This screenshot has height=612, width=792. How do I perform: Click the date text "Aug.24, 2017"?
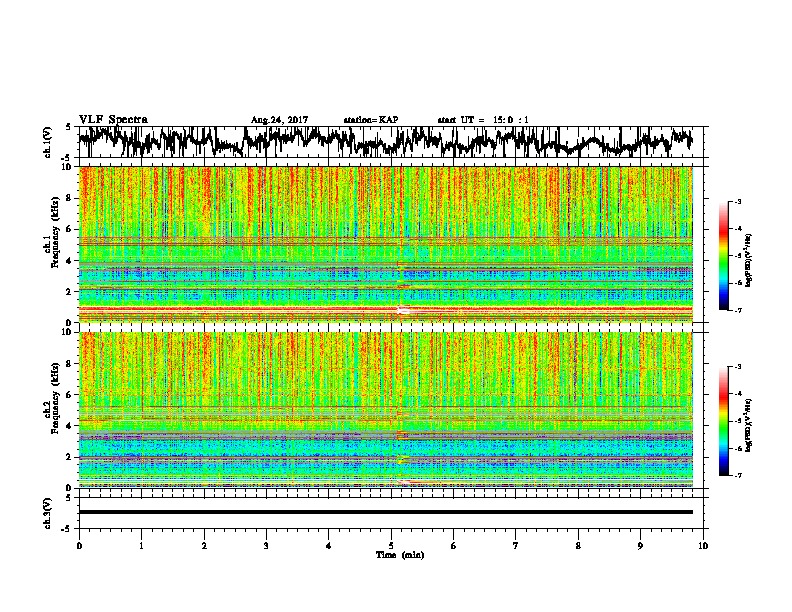pos(279,120)
